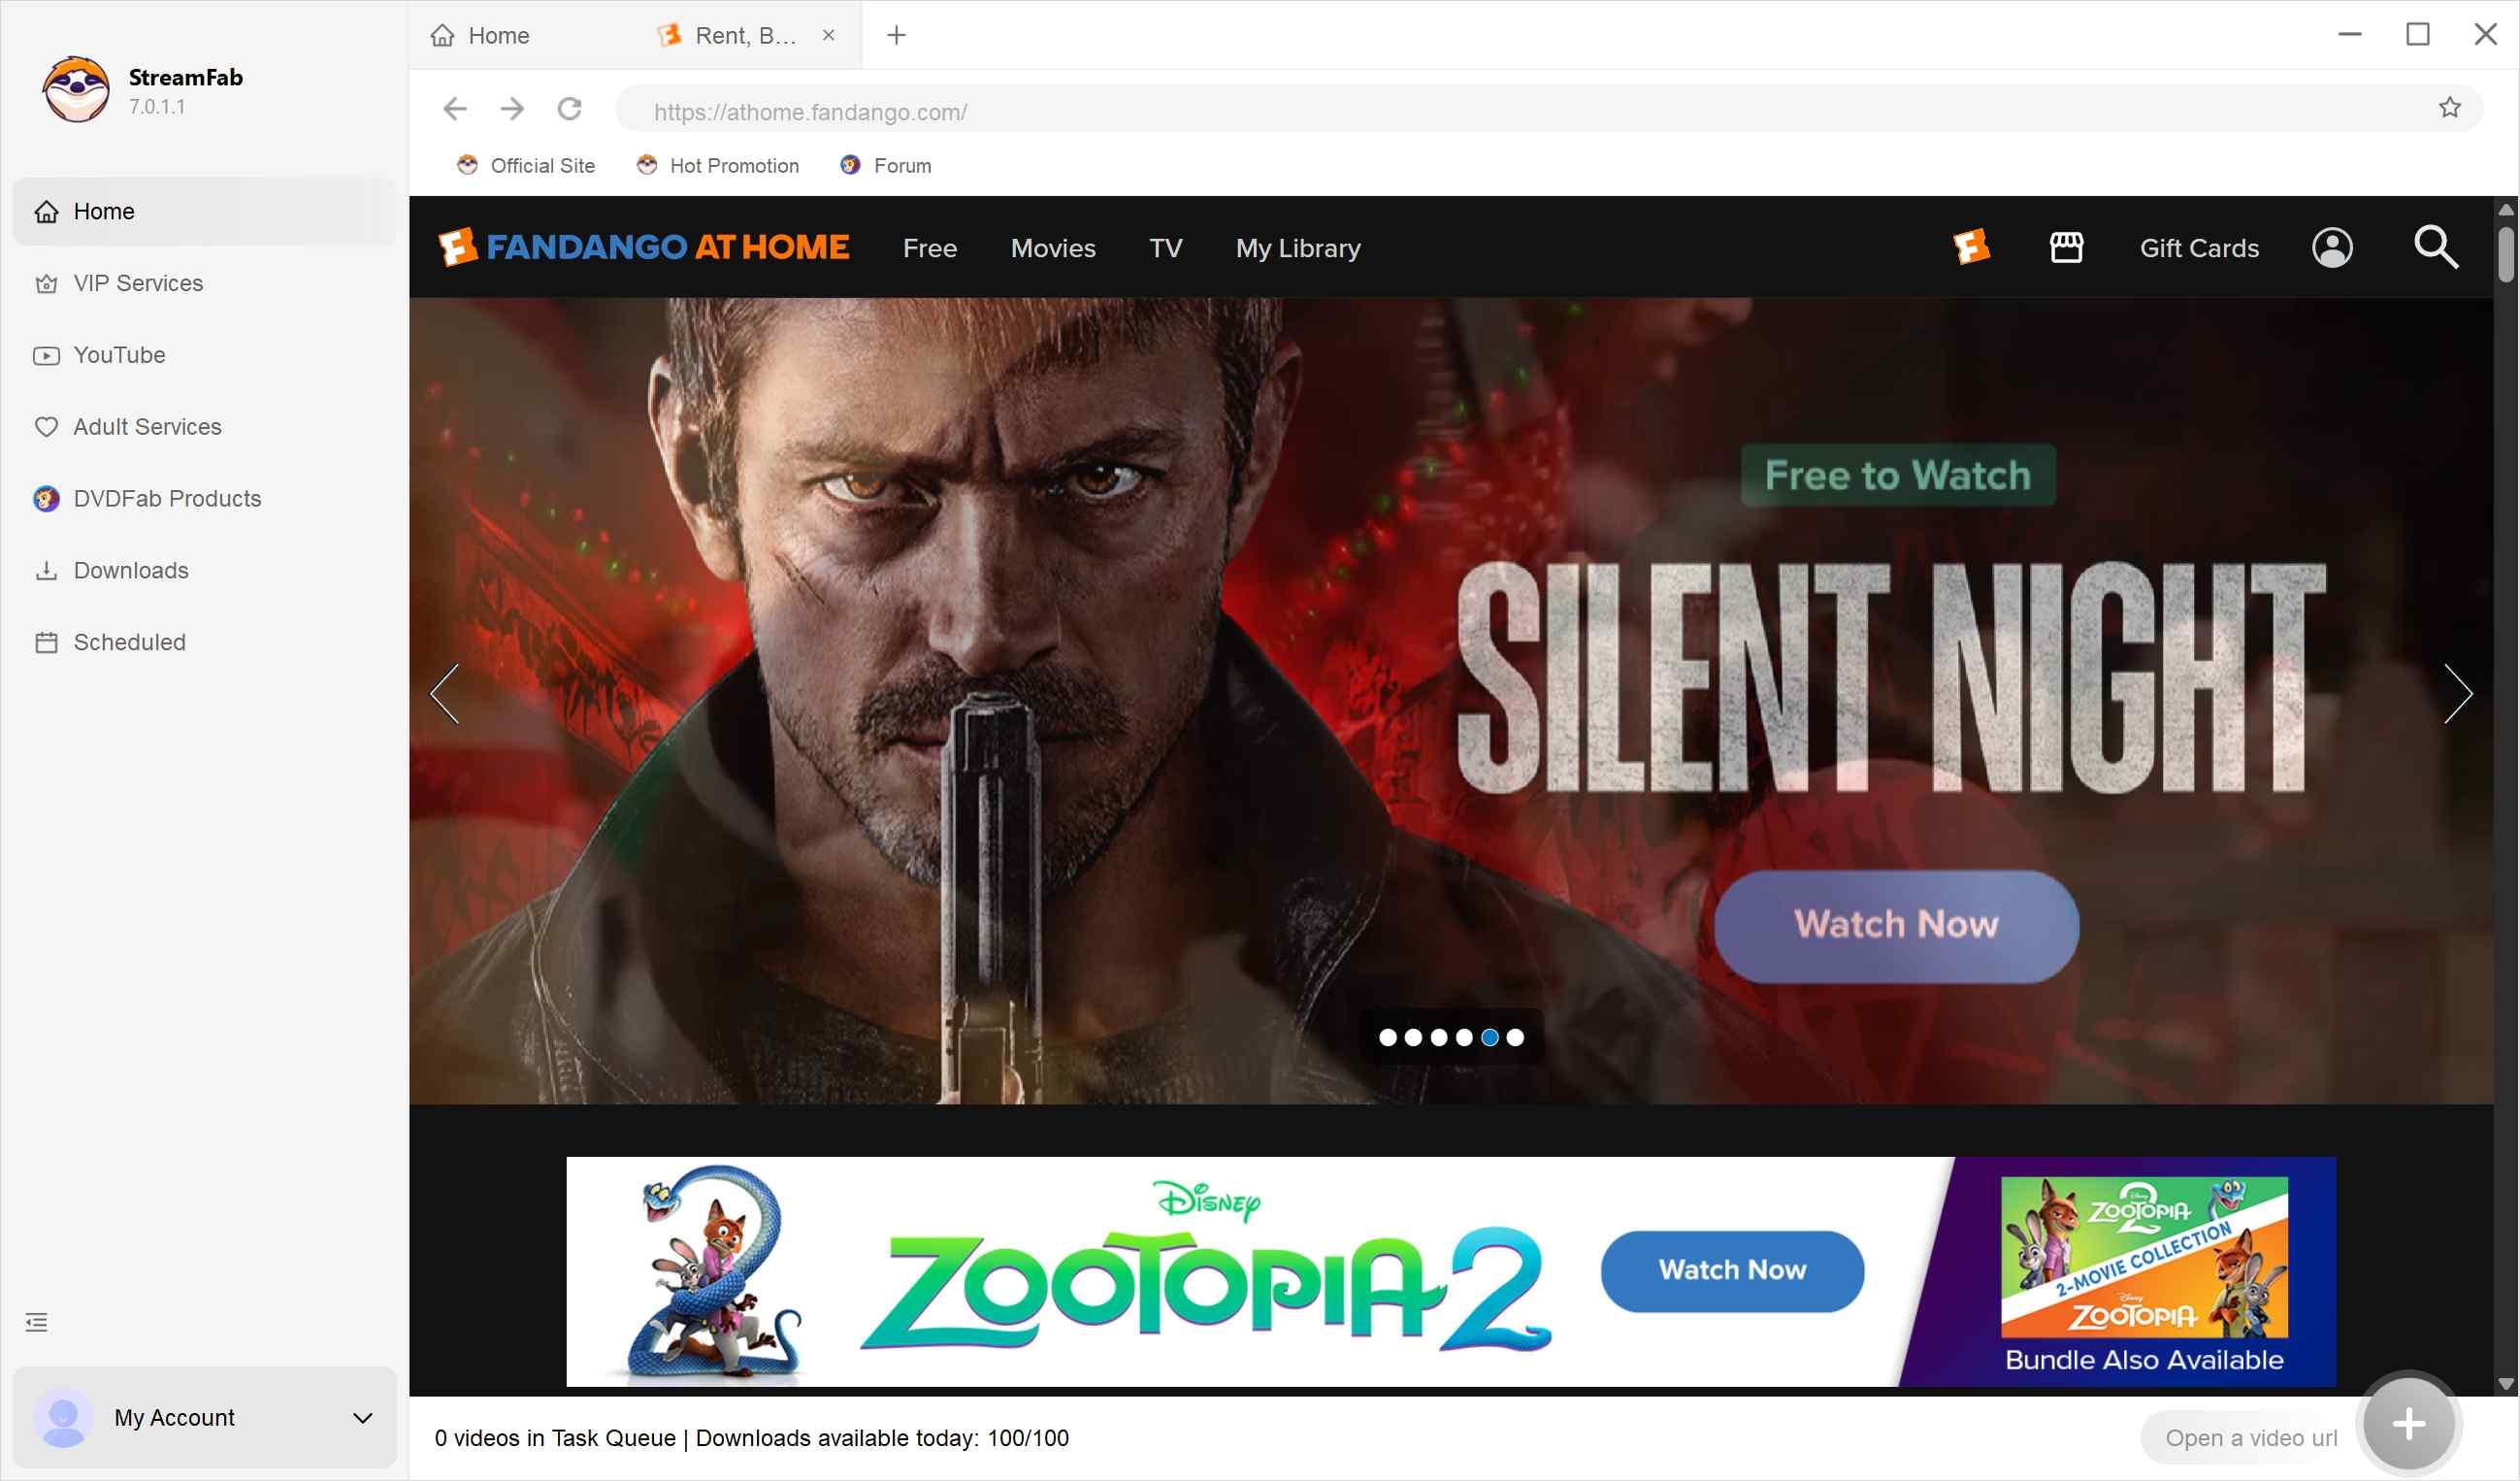Bookmark the current page with the star
The height and width of the screenshot is (1481, 2520).
tap(2449, 107)
